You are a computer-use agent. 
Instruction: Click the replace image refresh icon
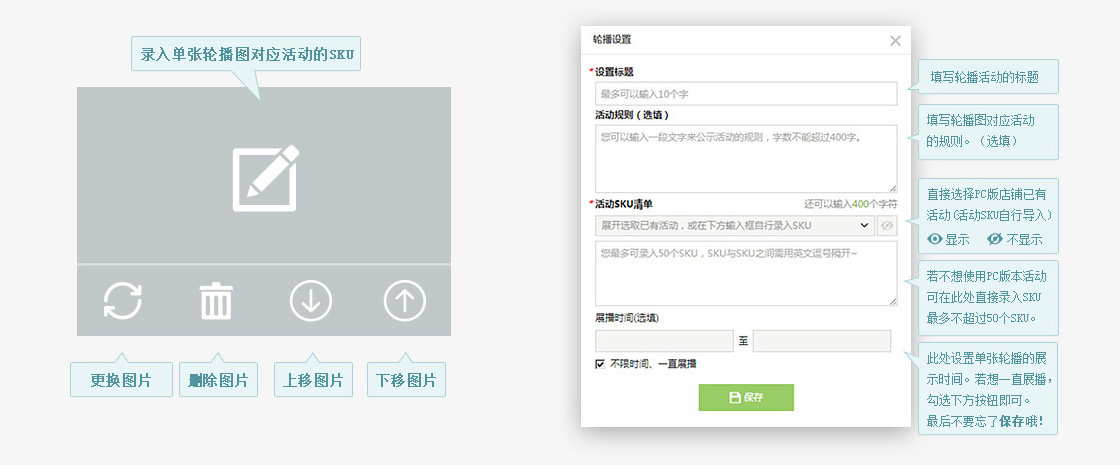tap(122, 301)
